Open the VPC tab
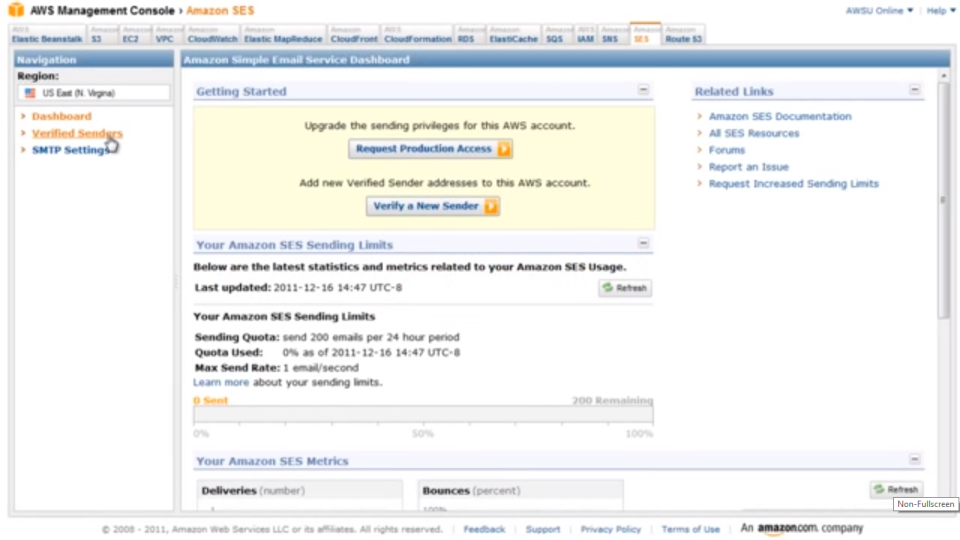This screenshot has width=960, height=540. 168,35
